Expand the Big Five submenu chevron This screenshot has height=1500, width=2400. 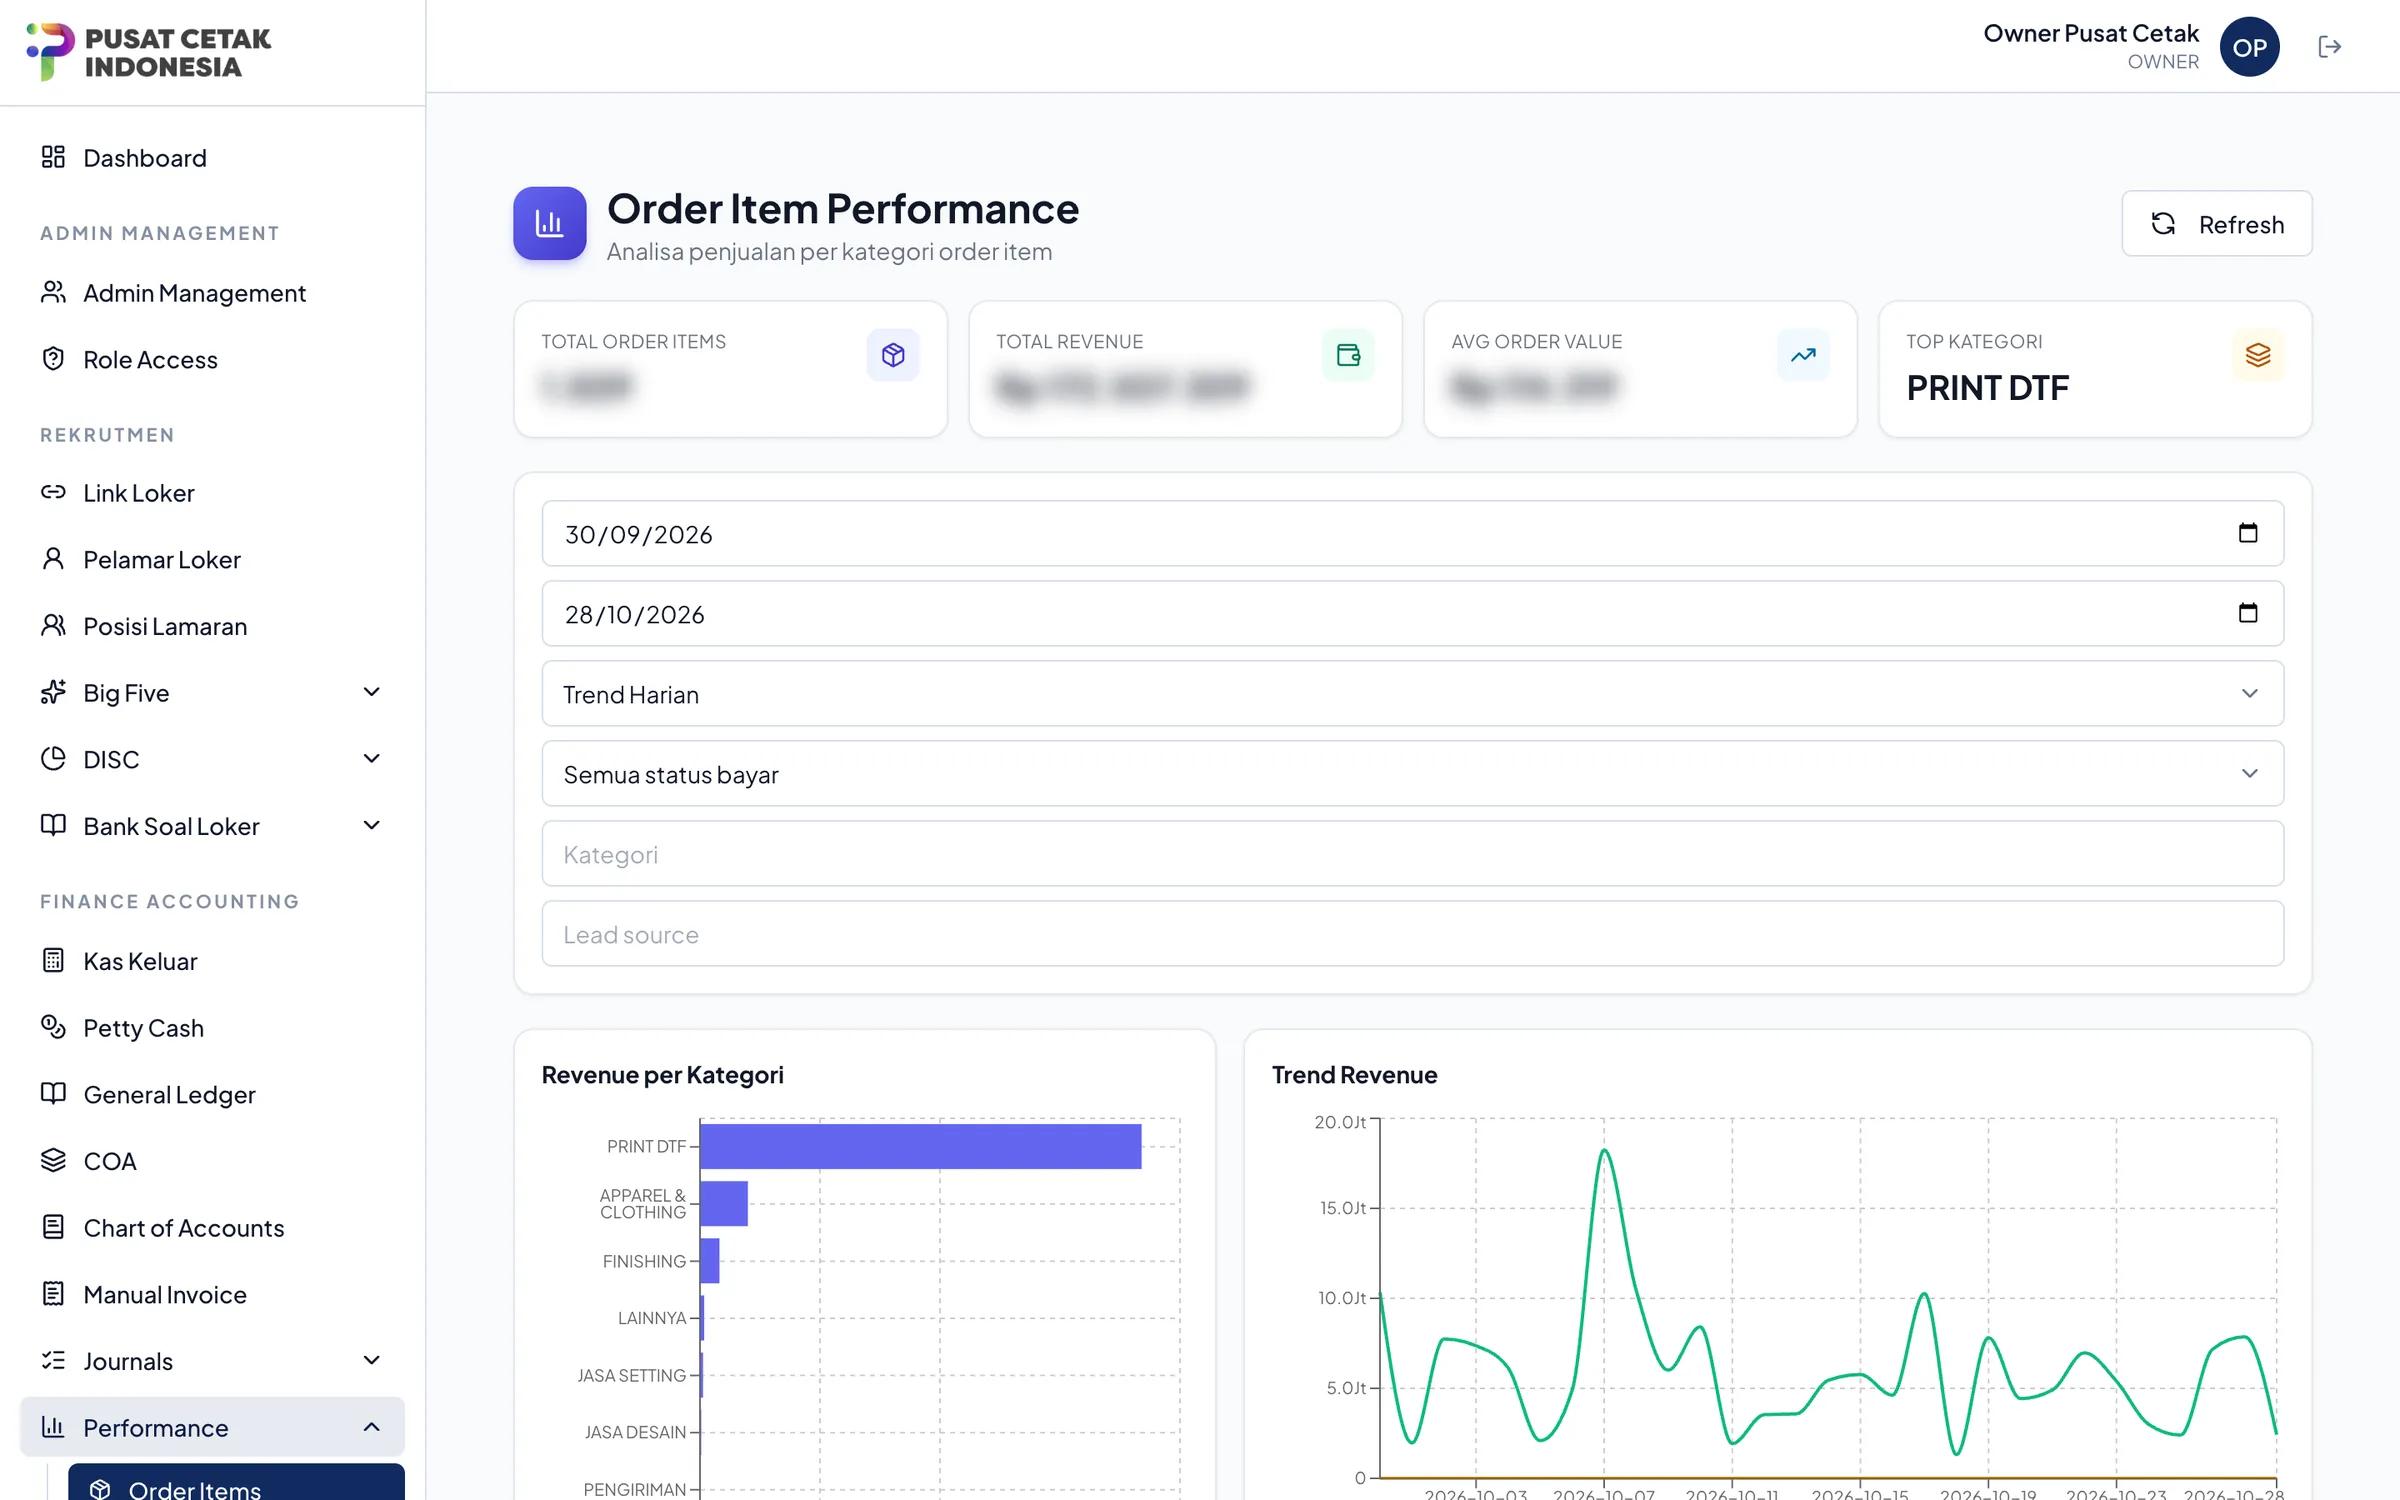[x=371, y=692]
